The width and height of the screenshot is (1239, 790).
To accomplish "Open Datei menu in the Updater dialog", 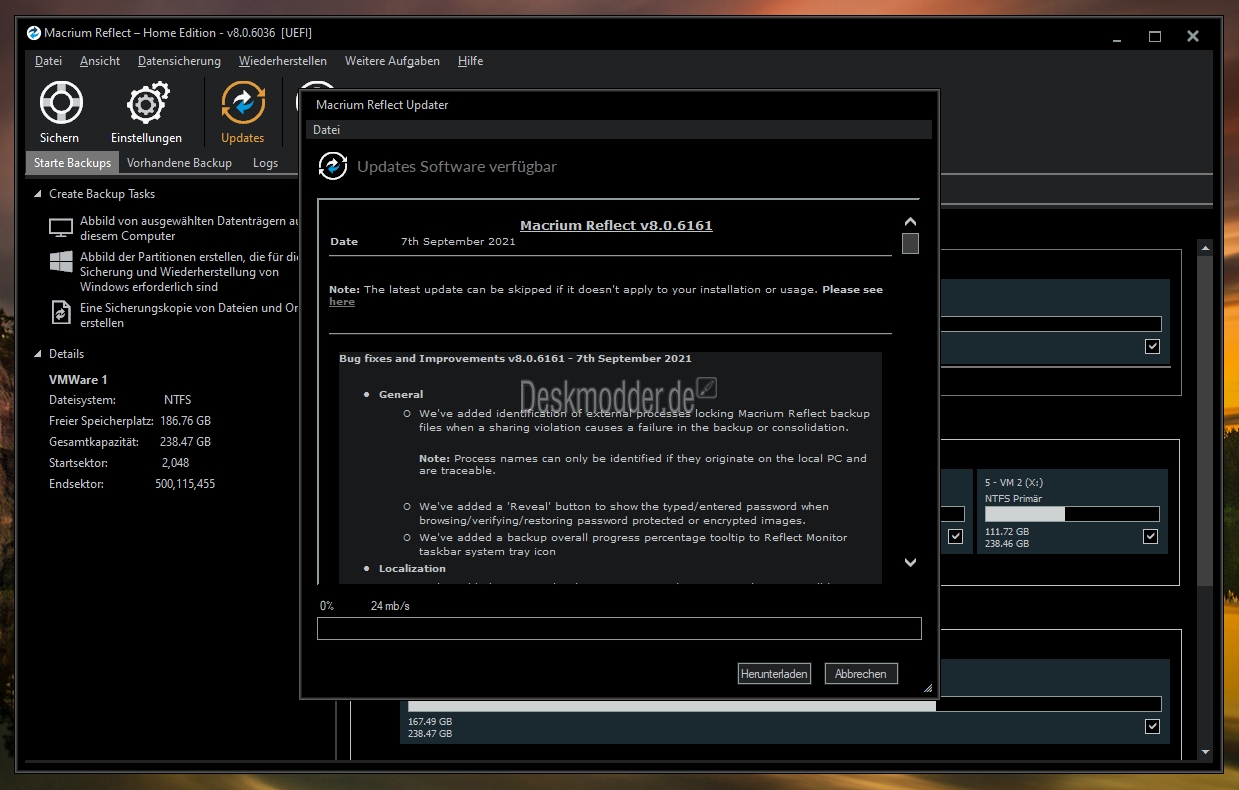I will coord(327,130).
